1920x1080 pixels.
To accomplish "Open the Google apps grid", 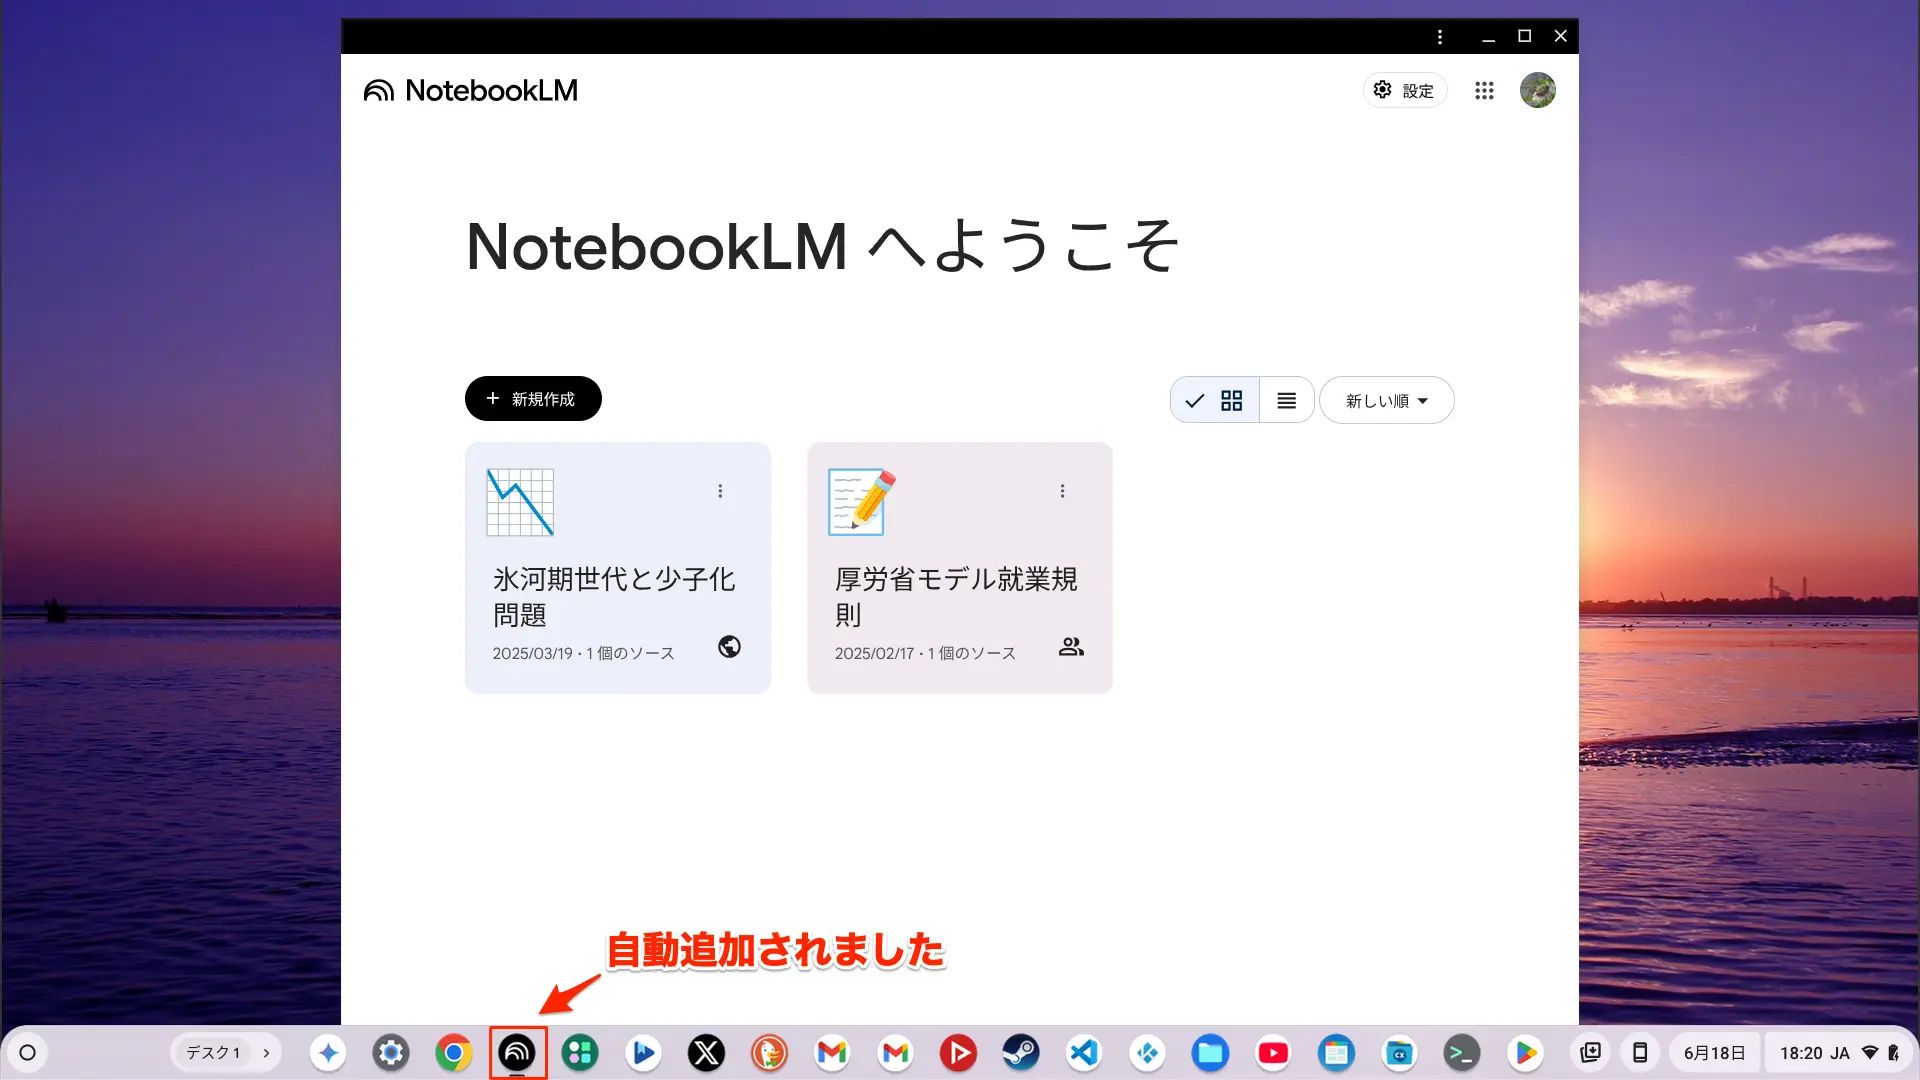I will (x=1484, y=90).
